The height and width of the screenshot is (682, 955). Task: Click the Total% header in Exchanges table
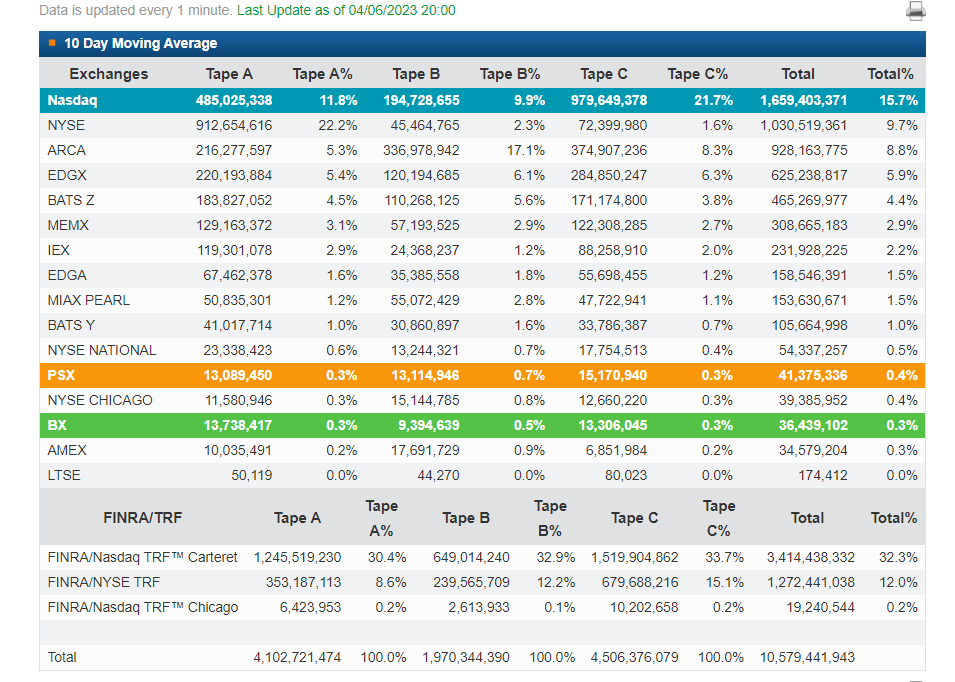click(891, 74)
